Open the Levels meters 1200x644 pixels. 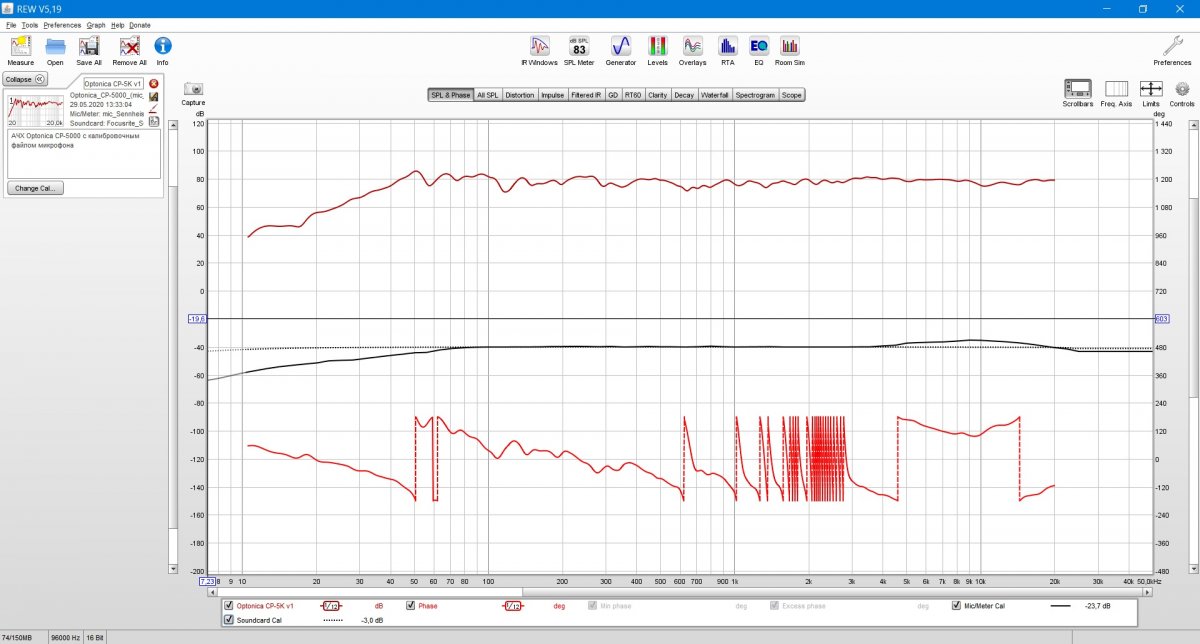(x=657, y=50)
